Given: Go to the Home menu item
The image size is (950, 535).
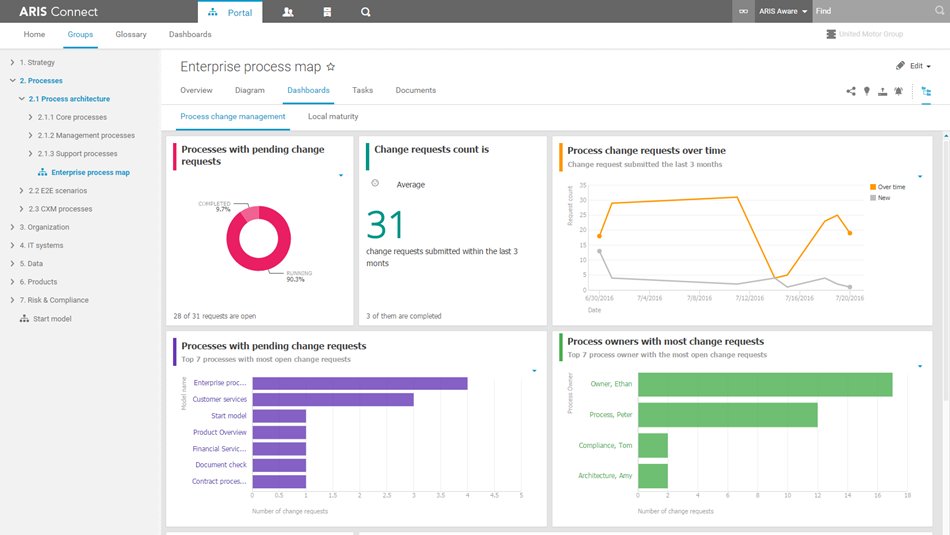Looking at the screenshot, I should click(x=34, y=35).
